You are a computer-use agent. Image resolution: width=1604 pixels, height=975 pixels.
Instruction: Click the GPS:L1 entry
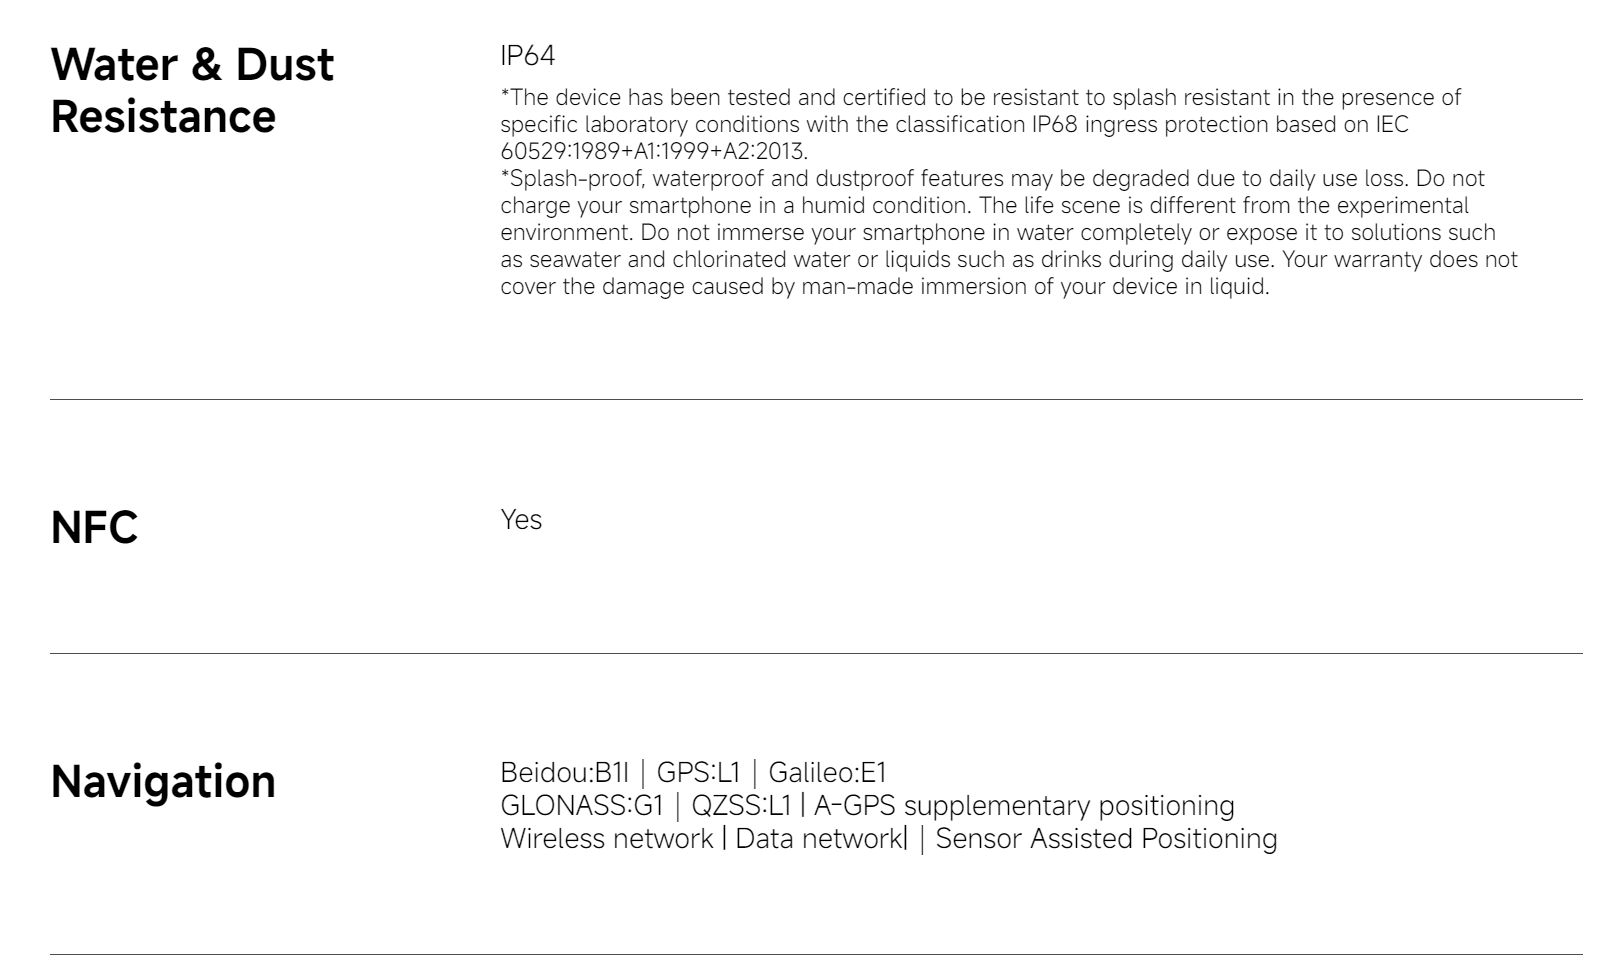[698, 773]
